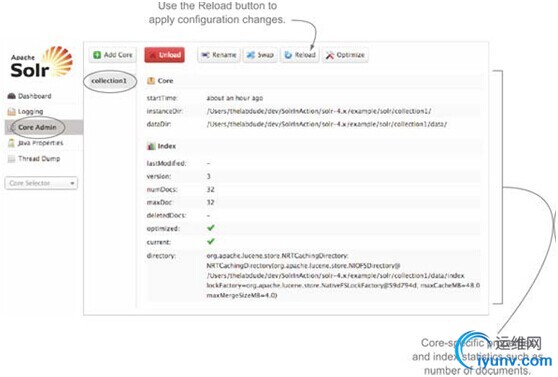558x377 pixels.
Task: Optimize the index
Action: (x=345, y=55)
